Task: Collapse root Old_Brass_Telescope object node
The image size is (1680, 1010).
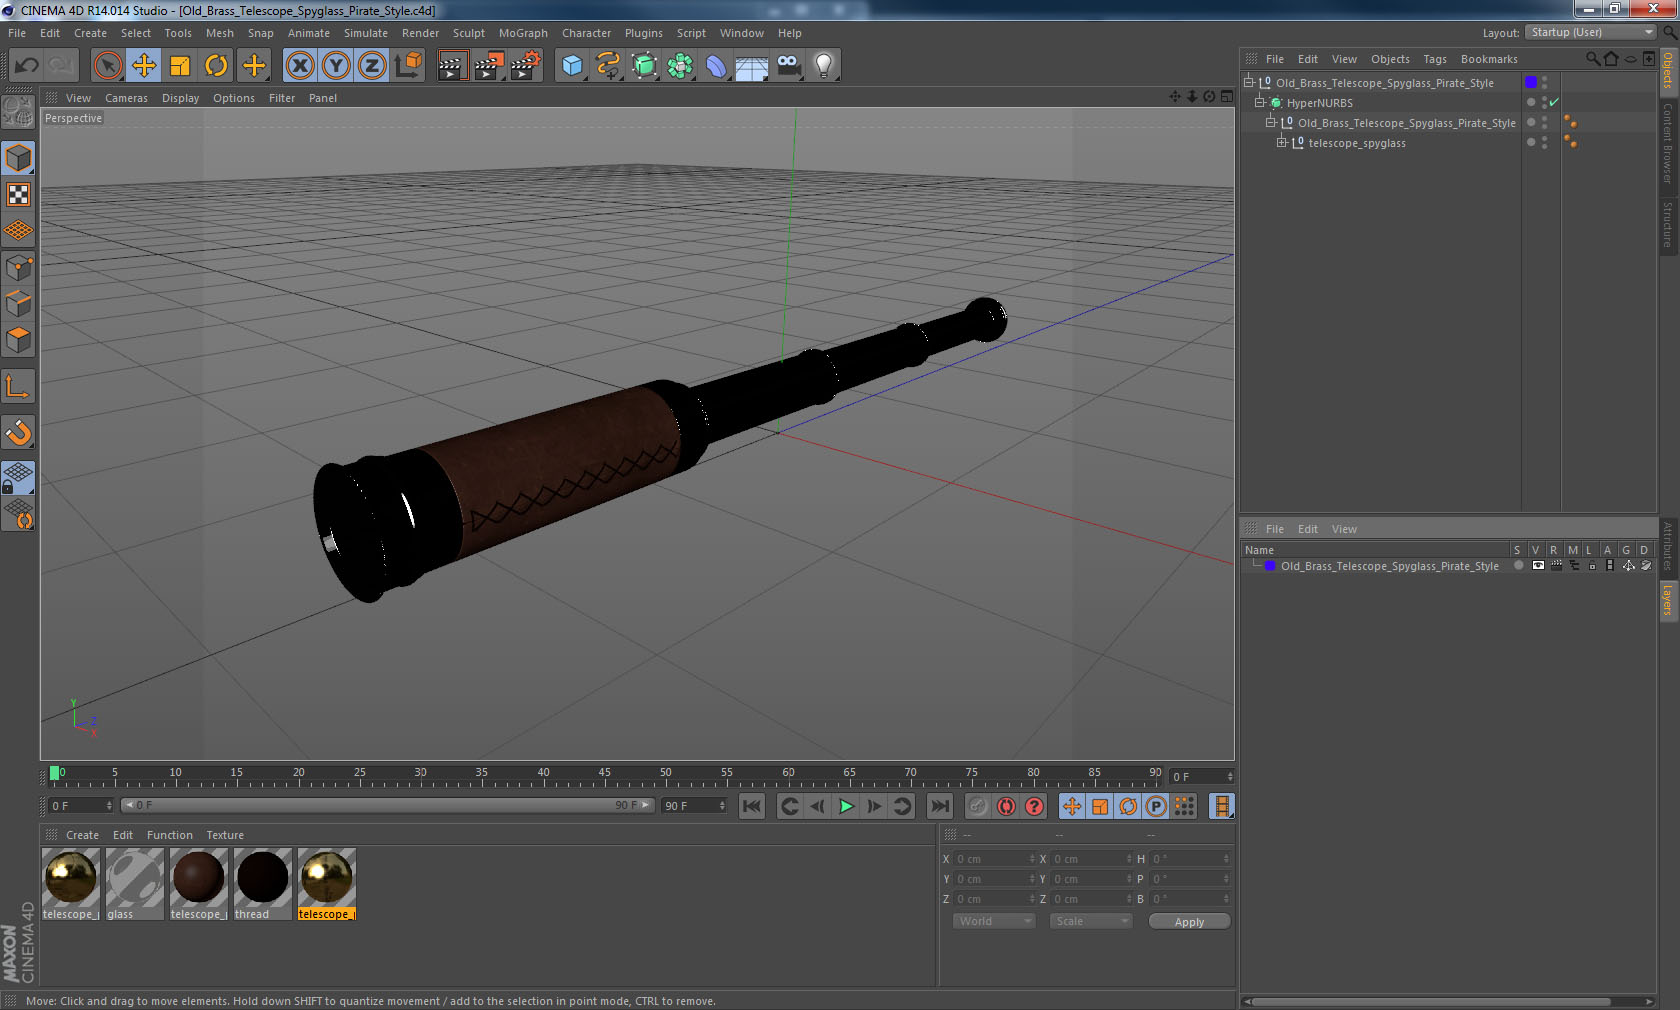Action: pos(1249,82)
